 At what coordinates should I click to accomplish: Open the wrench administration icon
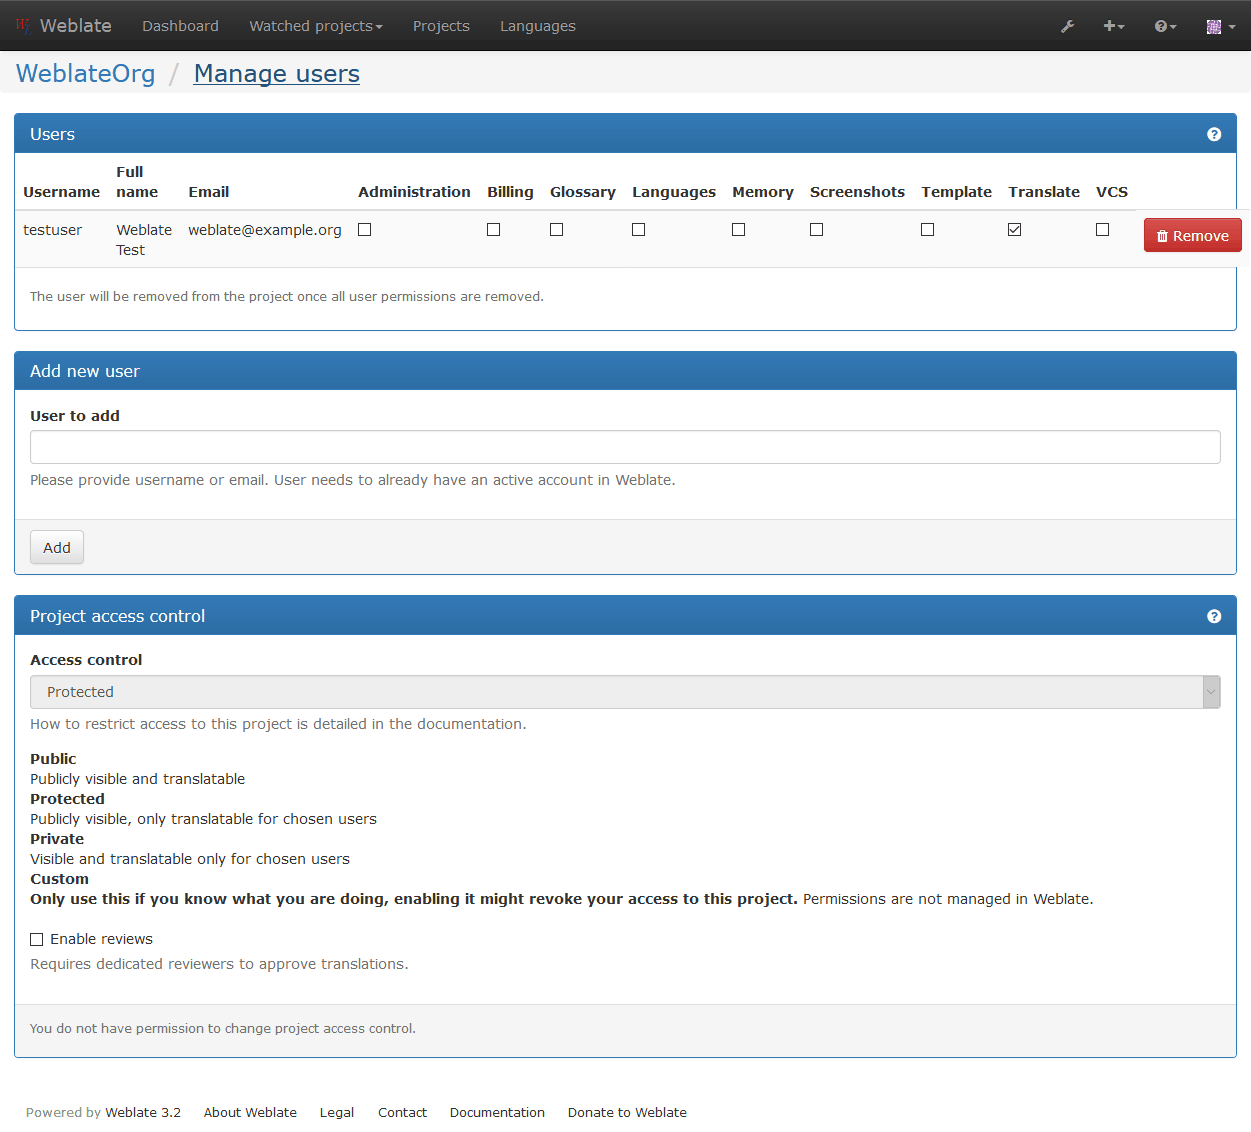1068,26
